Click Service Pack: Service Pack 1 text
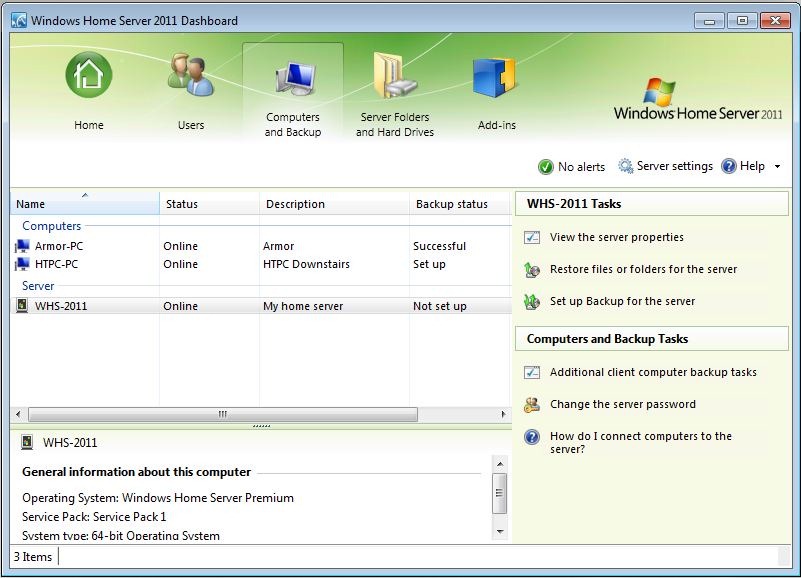The height and width of the screenshot is (578, 801). pyautogui.click(x=94, y=517)
